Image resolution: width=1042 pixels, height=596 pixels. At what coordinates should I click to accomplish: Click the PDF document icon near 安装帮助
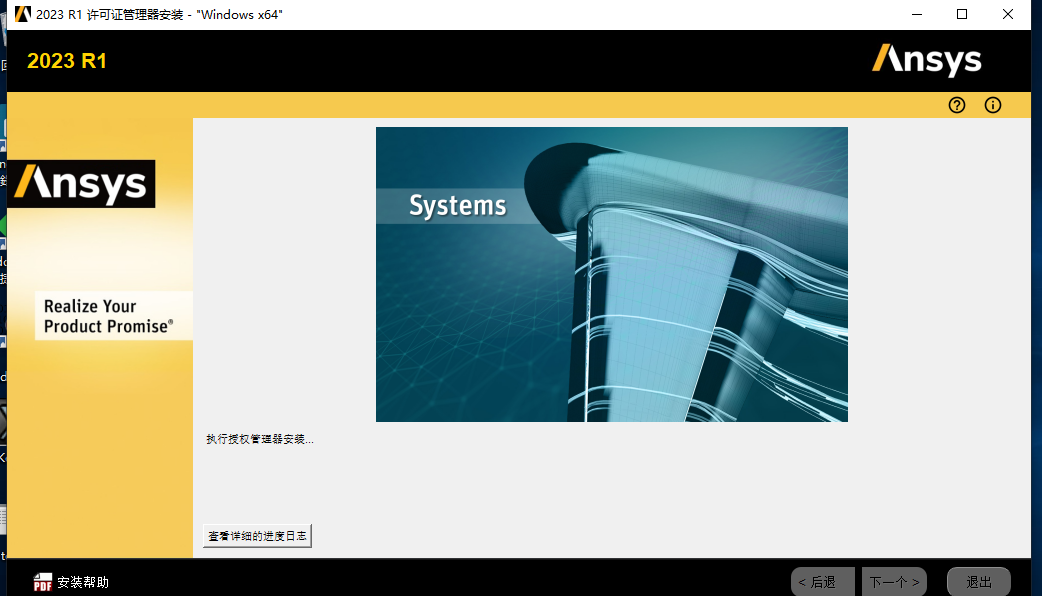[x=41, y=581]
